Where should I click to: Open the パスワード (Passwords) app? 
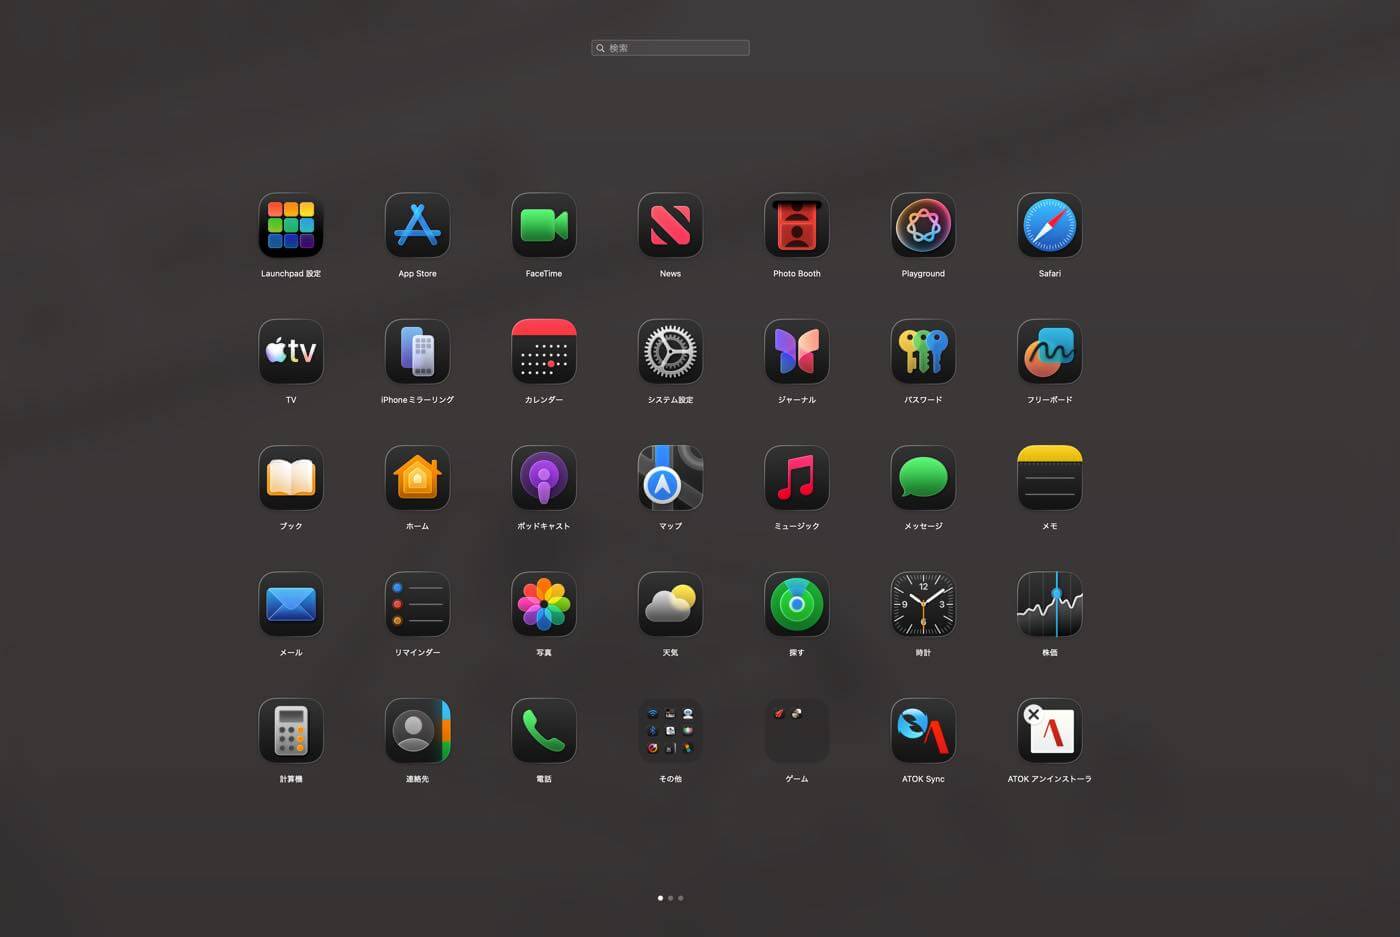pyautogui.click(x=923, y=352)
